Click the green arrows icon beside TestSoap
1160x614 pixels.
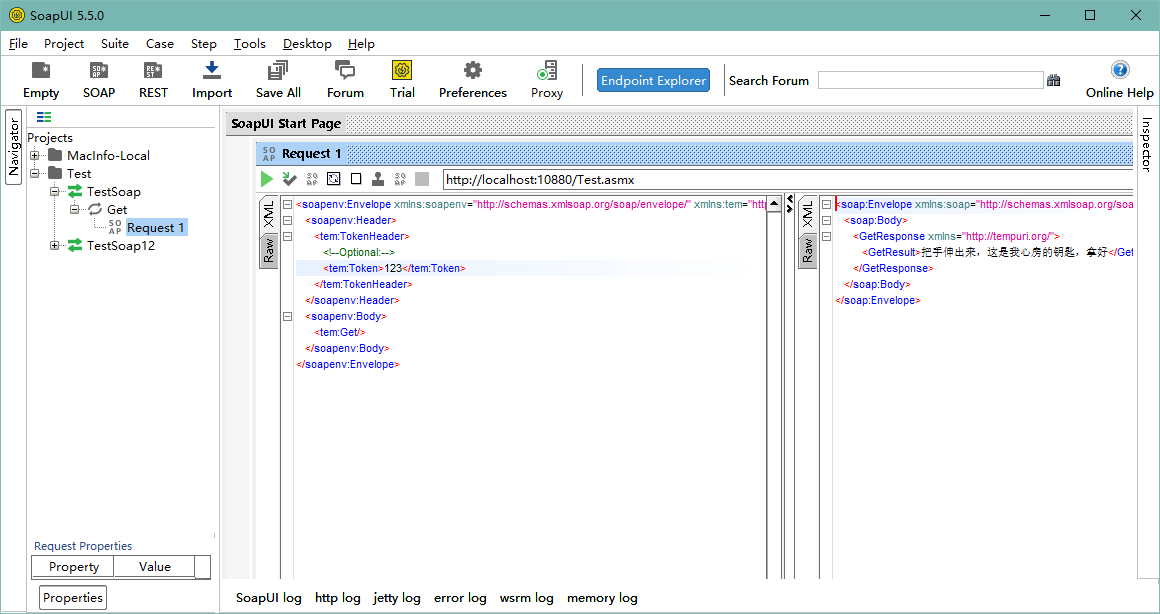75,192
